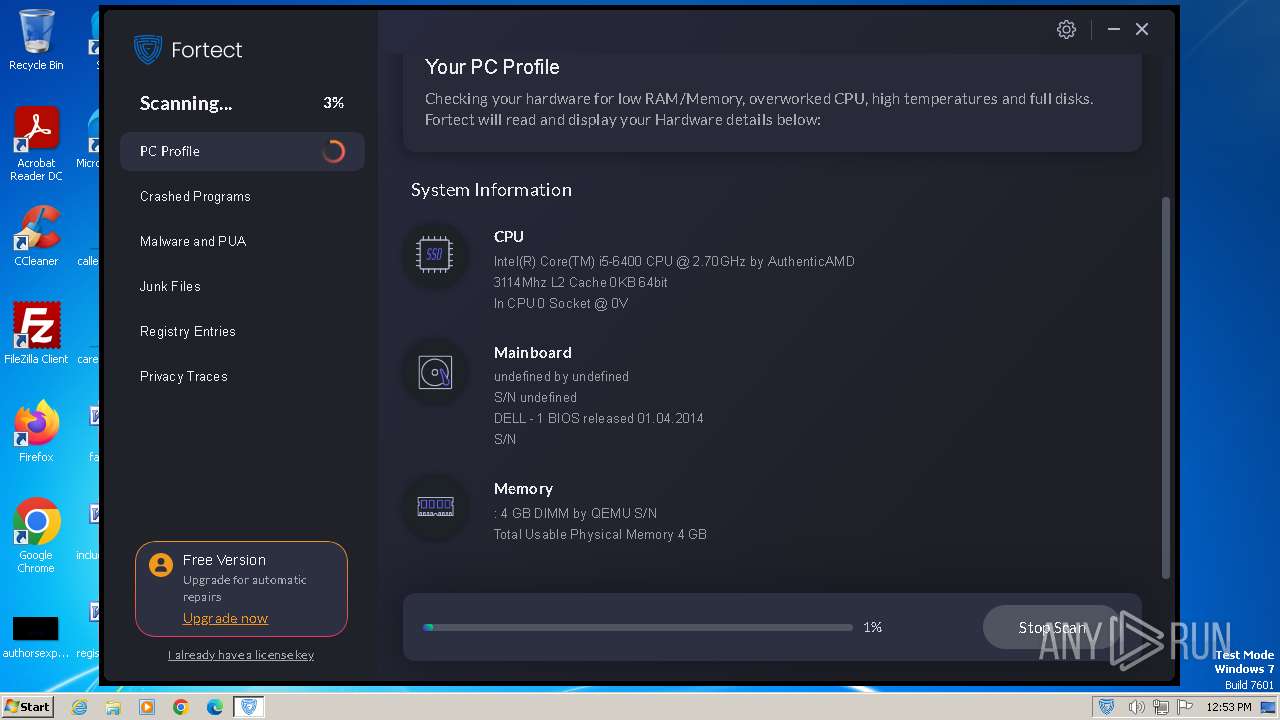
Task: Select PC Profile in sidebar
Action: (x=242, y=151)
